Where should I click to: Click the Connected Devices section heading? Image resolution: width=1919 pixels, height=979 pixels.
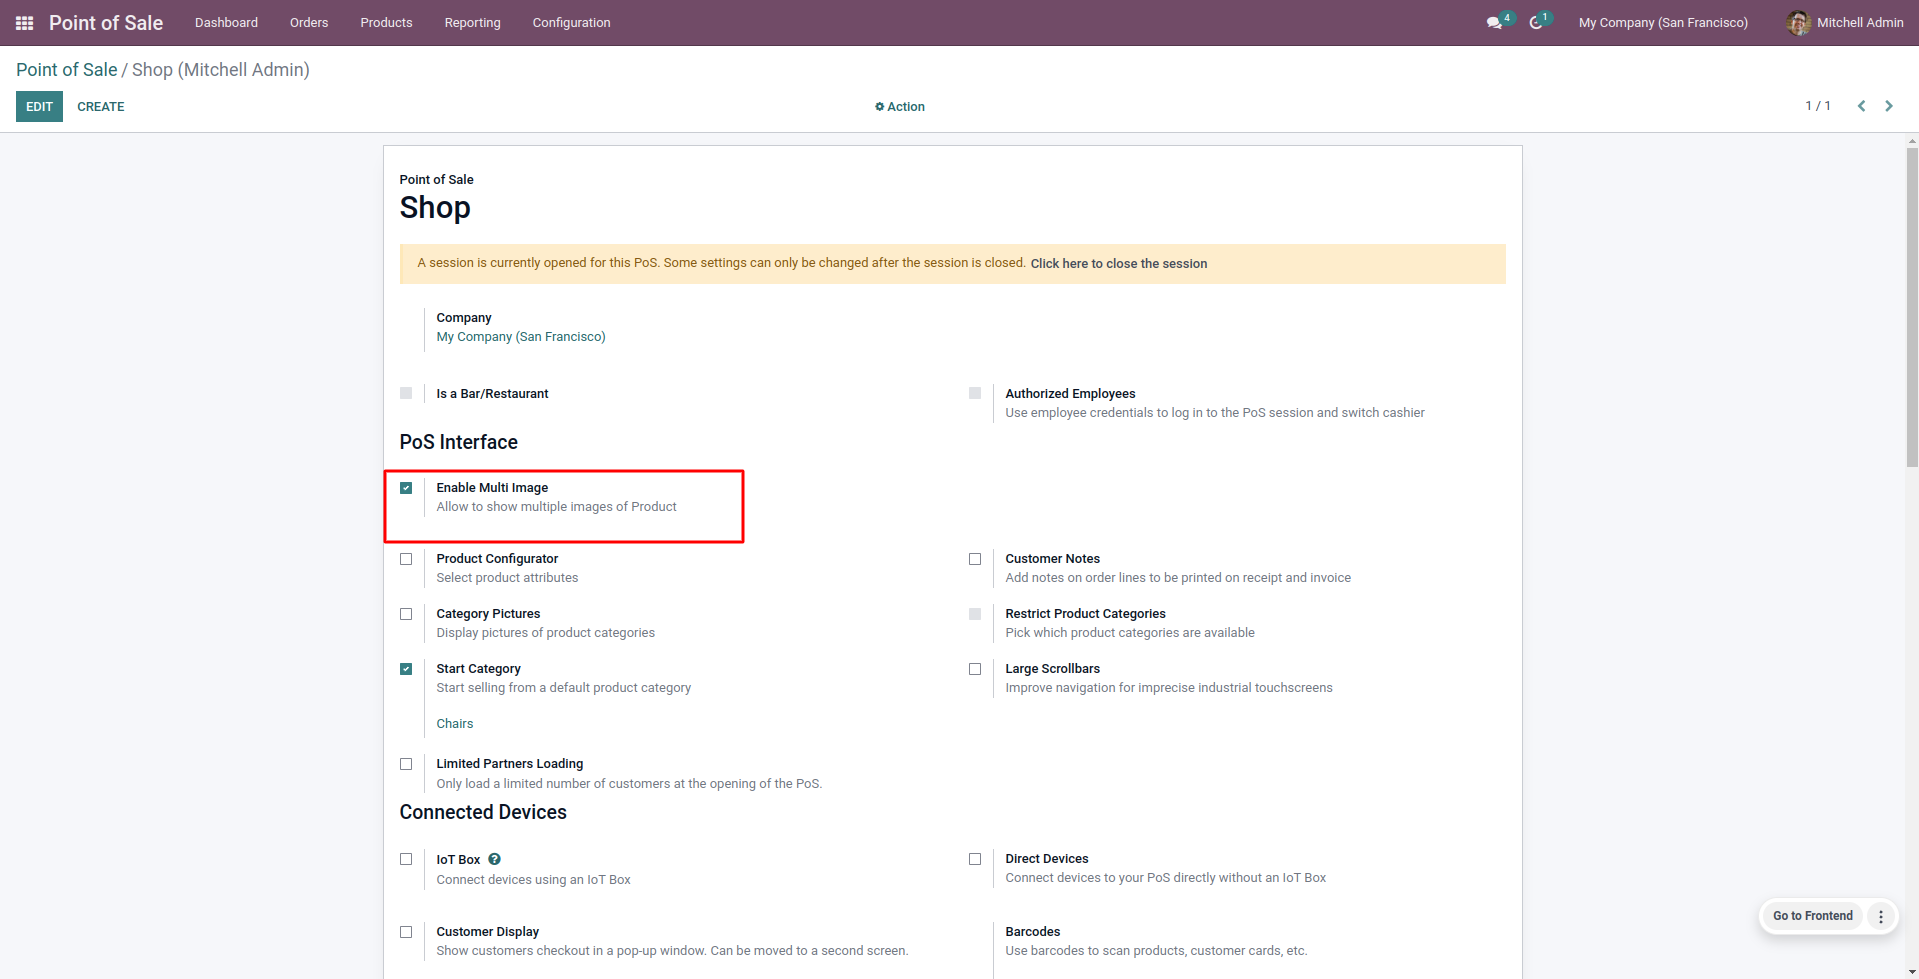(x=483, y=812)
